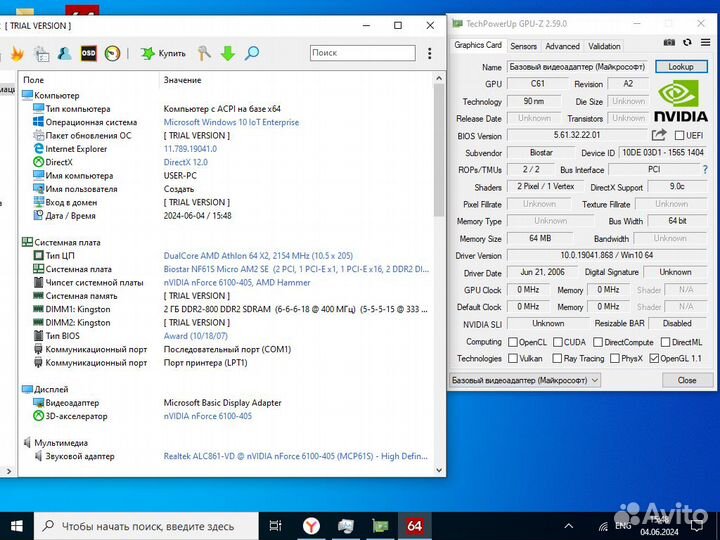
Task: Toggle the DirectML checkbox
Action: tap(665, 343)
